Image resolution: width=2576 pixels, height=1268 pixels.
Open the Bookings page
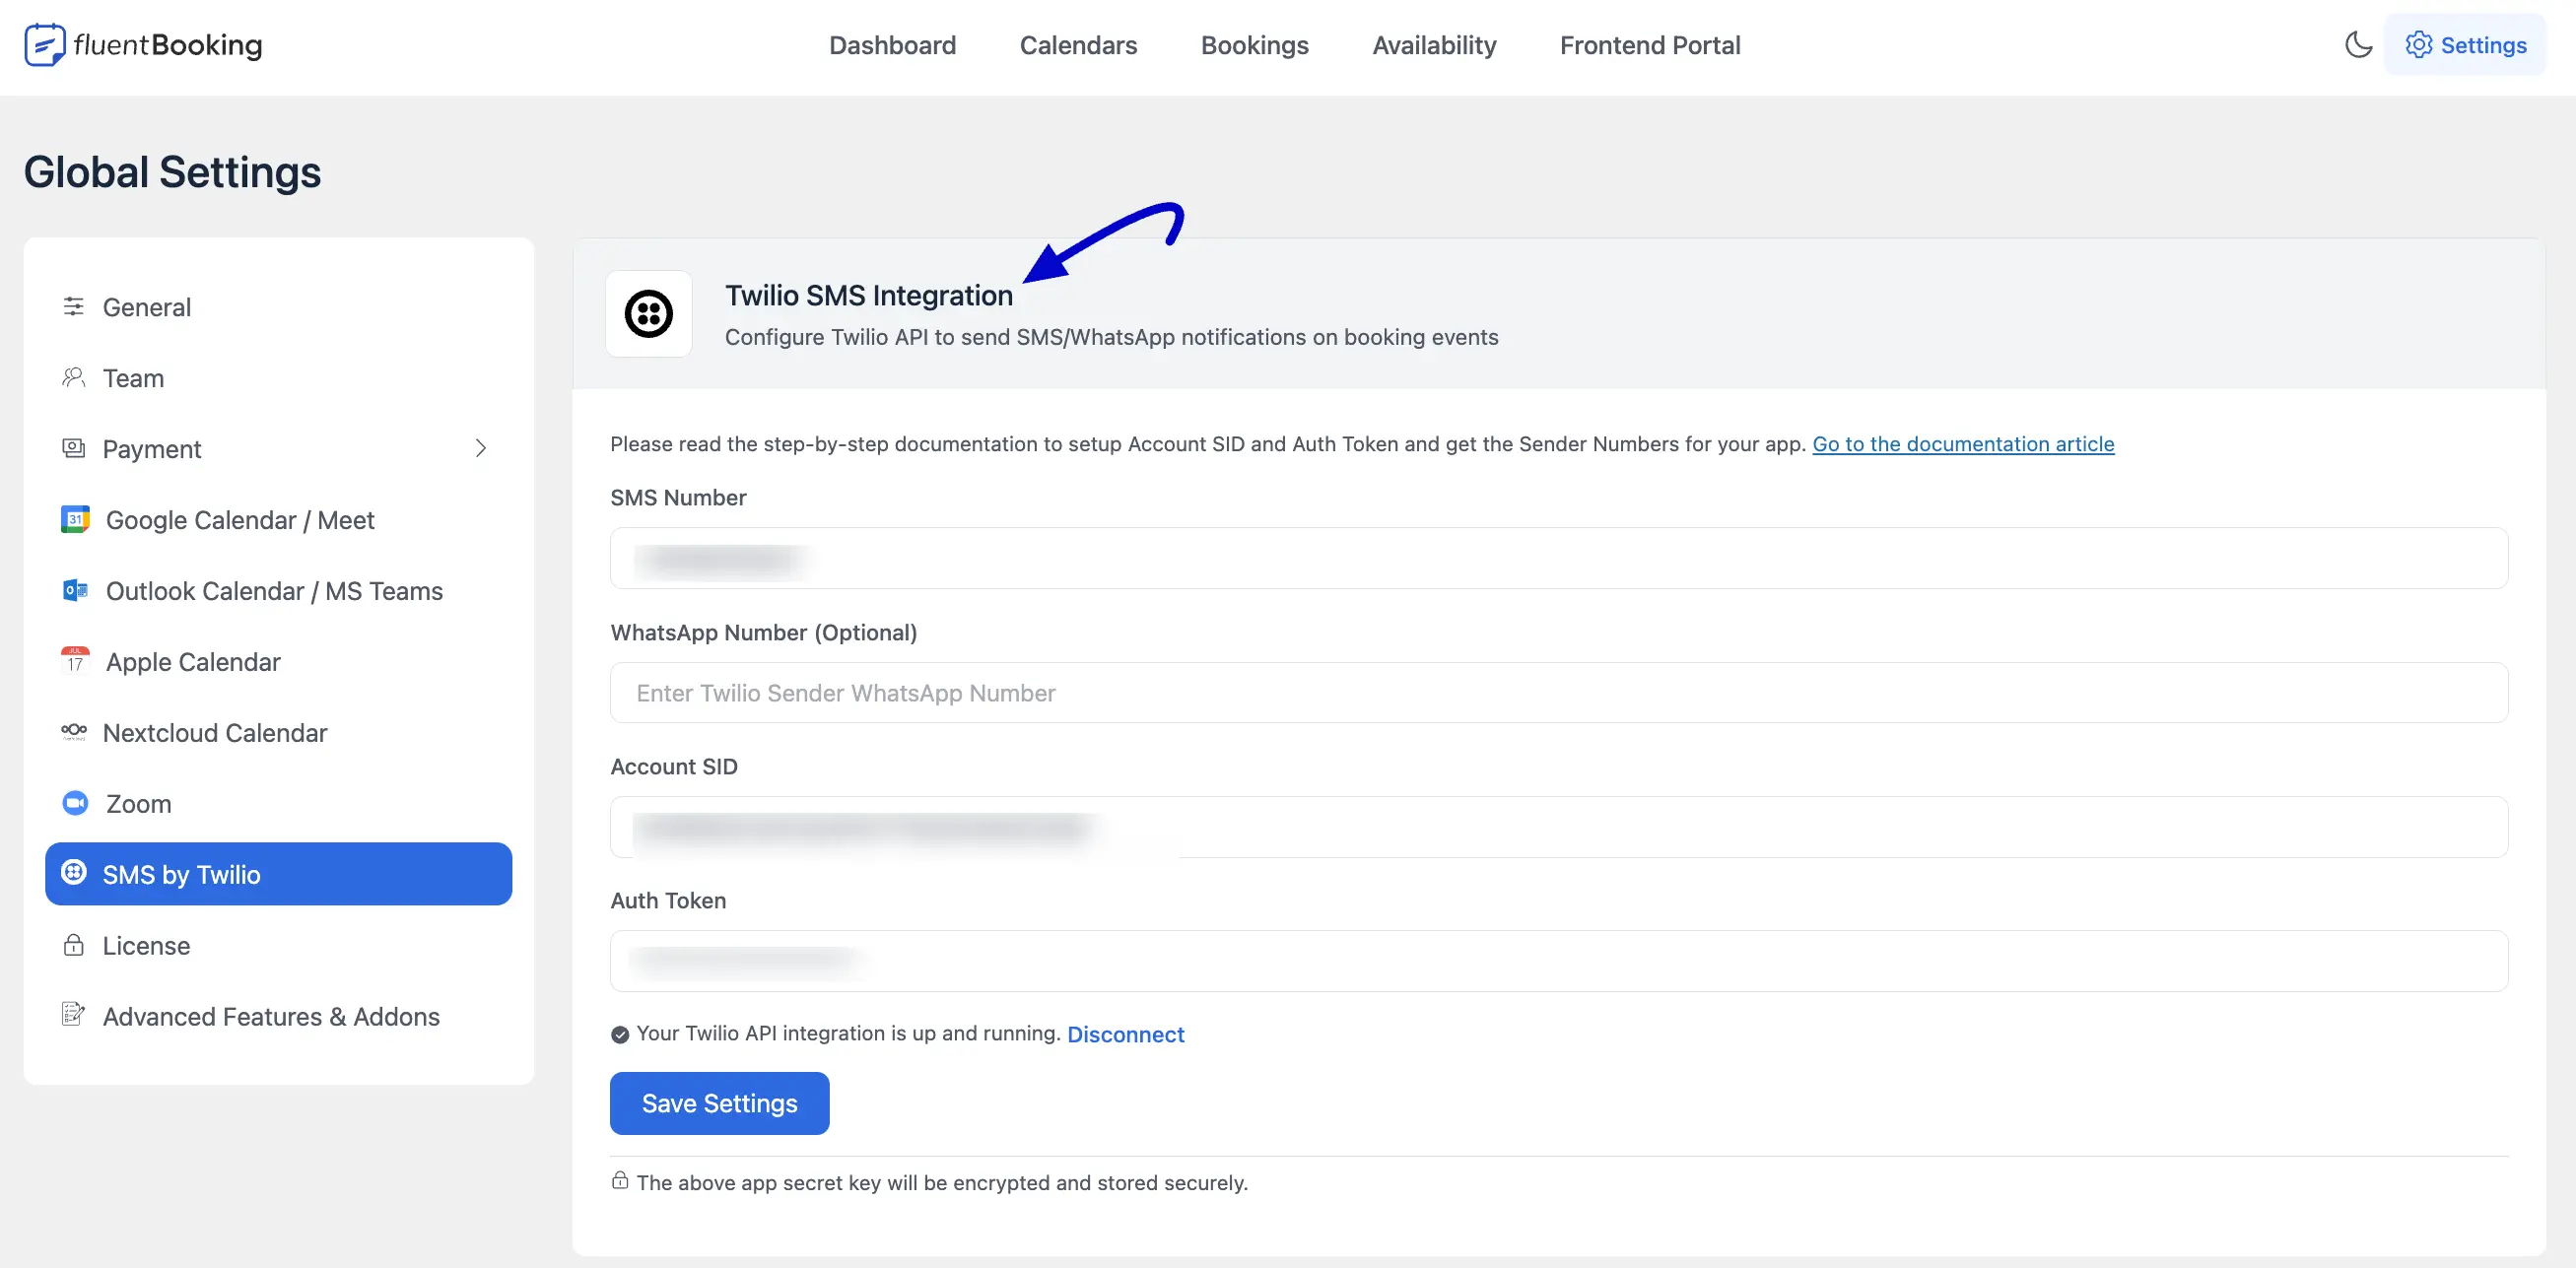[1254, 45]
